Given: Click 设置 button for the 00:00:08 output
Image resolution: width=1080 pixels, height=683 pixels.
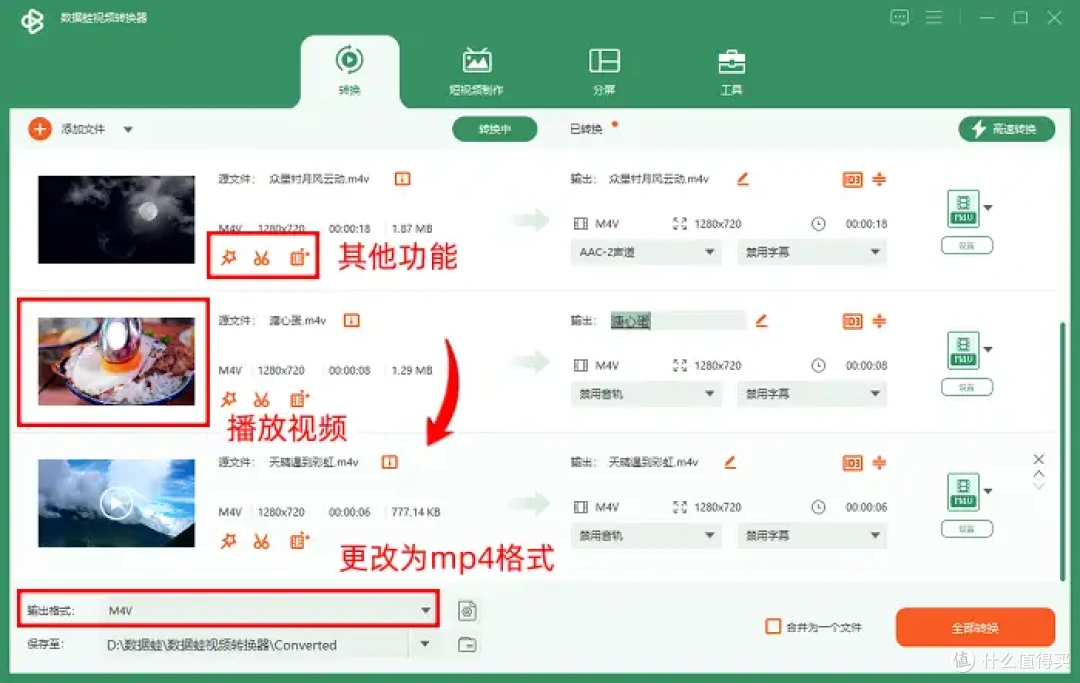Looking at the screenshot, I should (x=967, y=388).
